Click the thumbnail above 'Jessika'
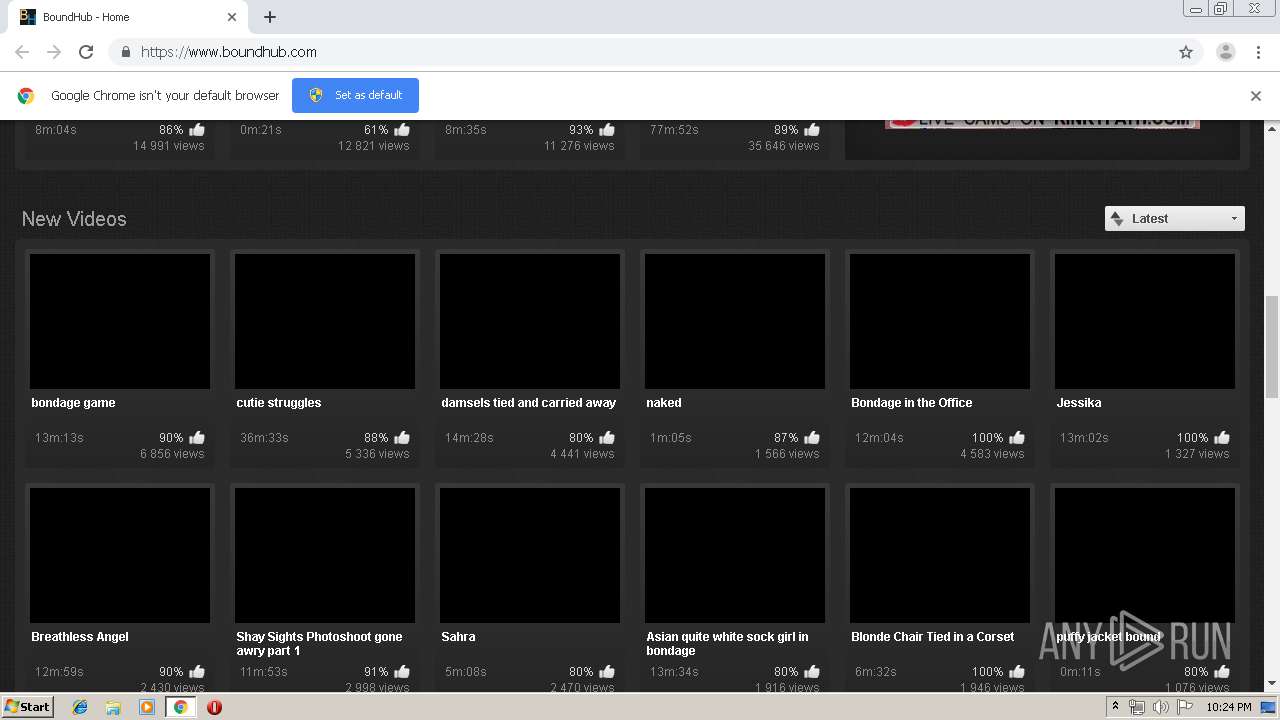This screenshot has width=1280, height=720. tap(1145, 321)
